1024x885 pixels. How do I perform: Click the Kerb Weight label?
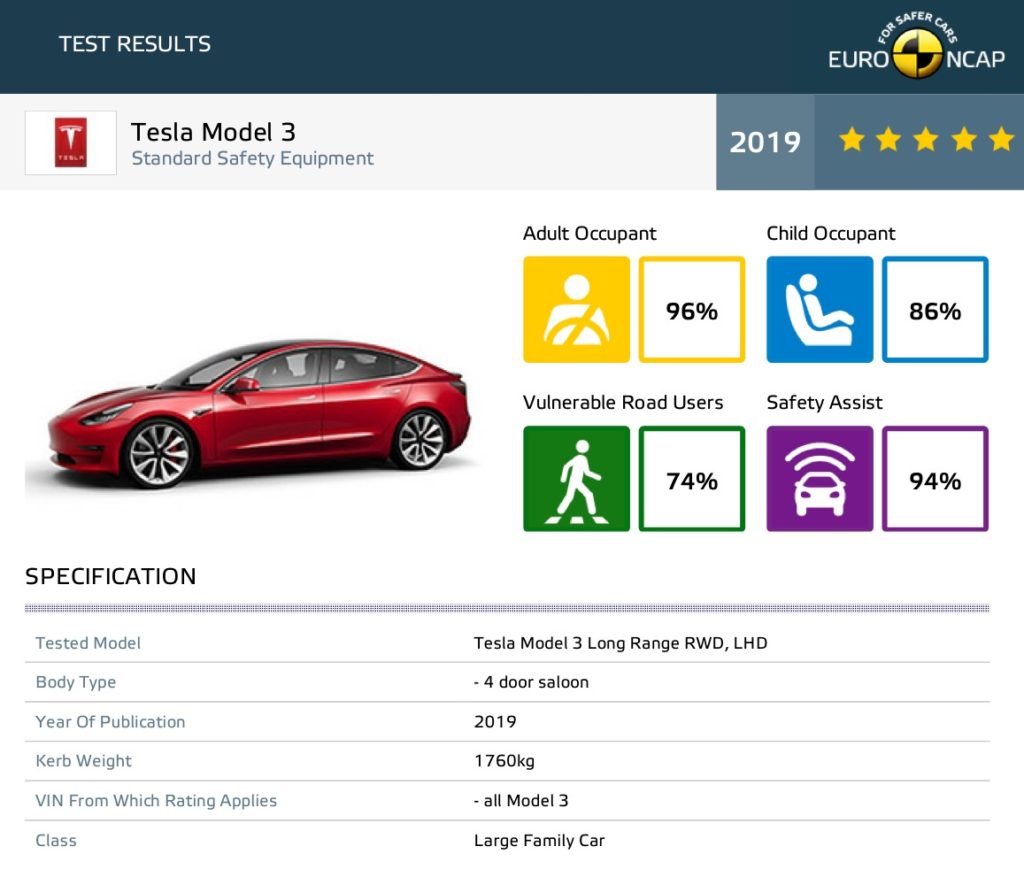[84, 761]
